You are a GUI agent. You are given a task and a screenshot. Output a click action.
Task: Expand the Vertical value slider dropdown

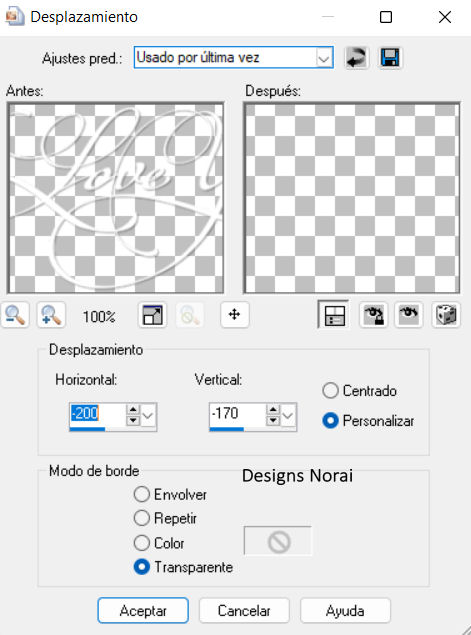288,416
